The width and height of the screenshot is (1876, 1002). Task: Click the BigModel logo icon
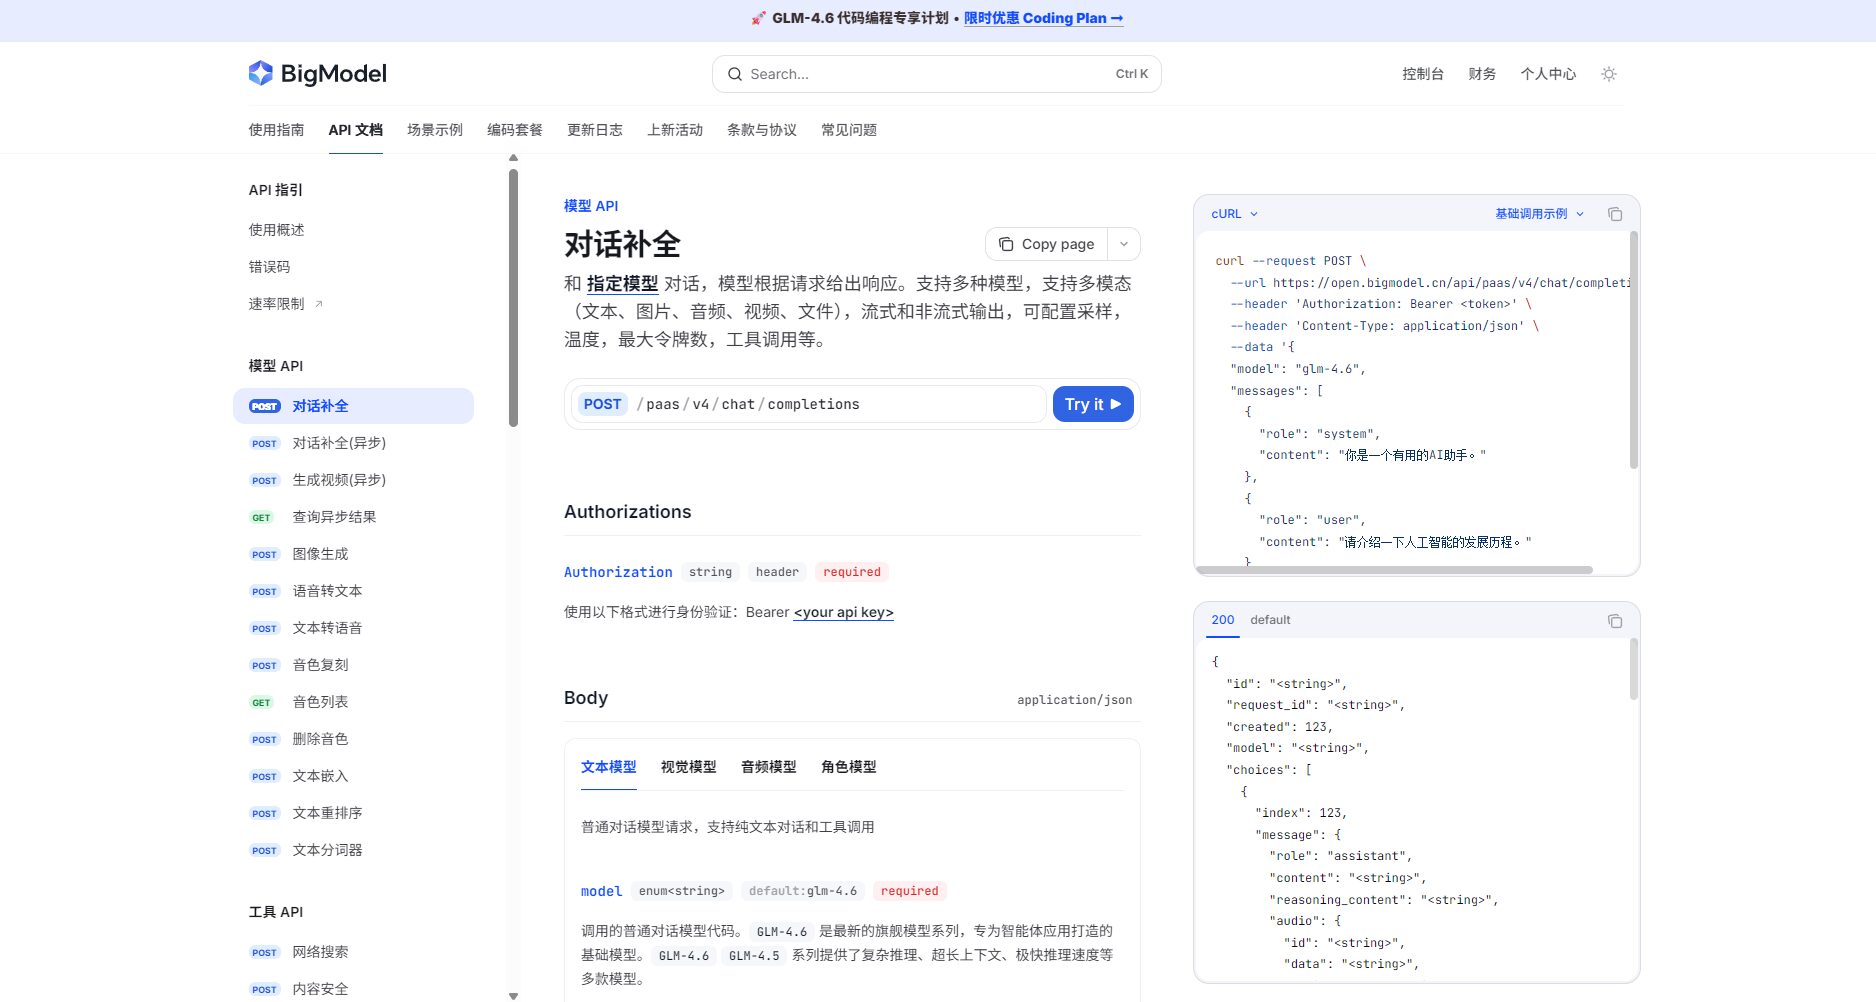260,73
